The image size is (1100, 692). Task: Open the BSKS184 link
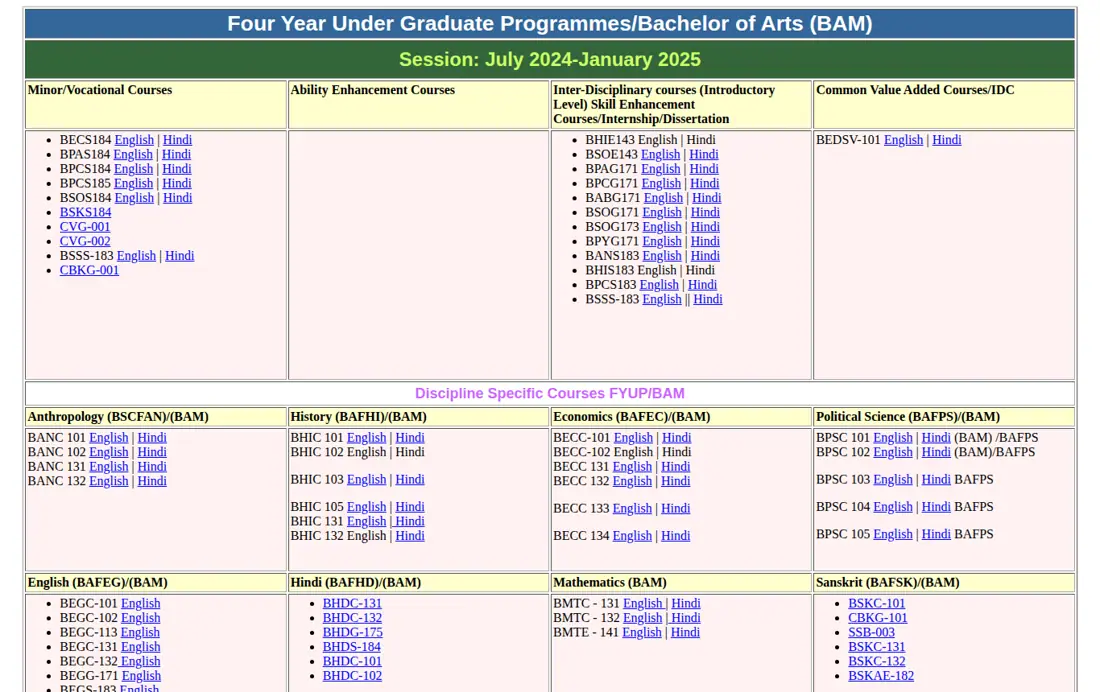click(x=86, y=212)
